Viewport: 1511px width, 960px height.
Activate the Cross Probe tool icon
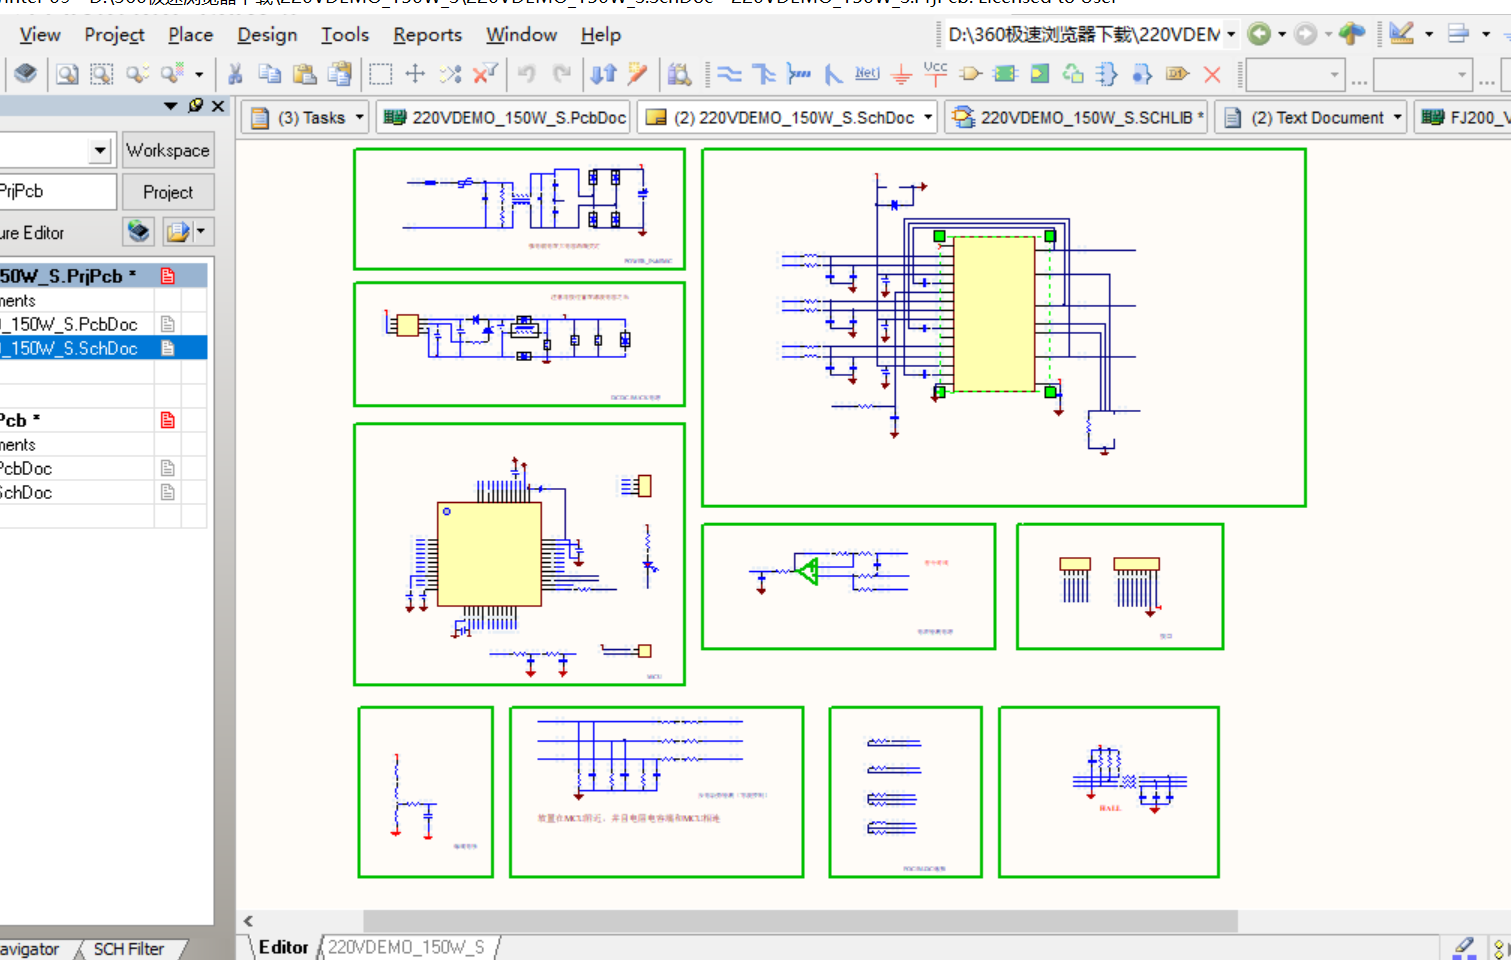(x=637, y=73)
